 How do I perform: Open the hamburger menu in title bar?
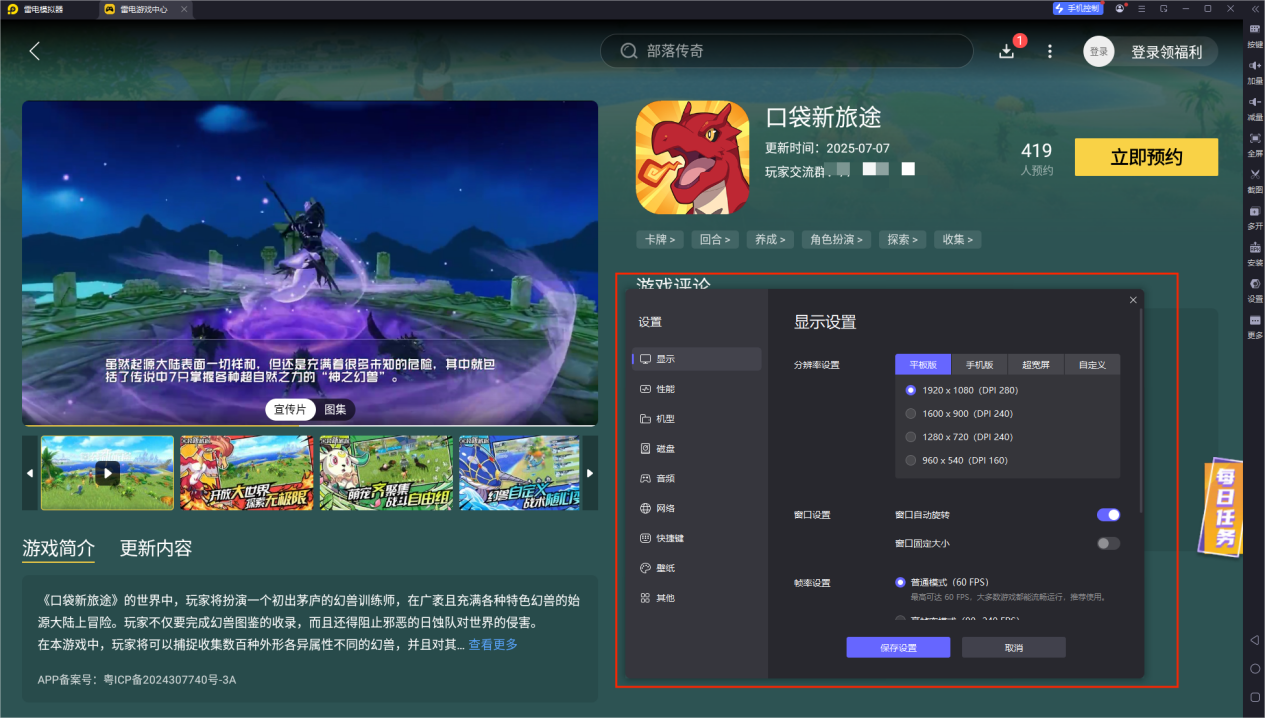tap(1142, 8)
